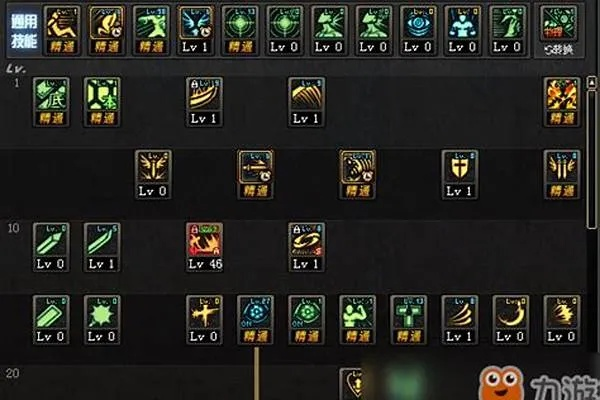Image resolution: width=600 pixels, height=400 pixels.
Task: Select the green spiky burst skill Lv 0
Action: pyautogui.click(x=102, y=320)
